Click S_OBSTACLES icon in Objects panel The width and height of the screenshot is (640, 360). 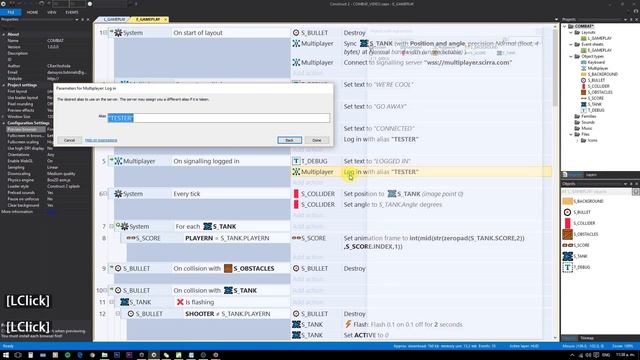(x=567, y=234)
